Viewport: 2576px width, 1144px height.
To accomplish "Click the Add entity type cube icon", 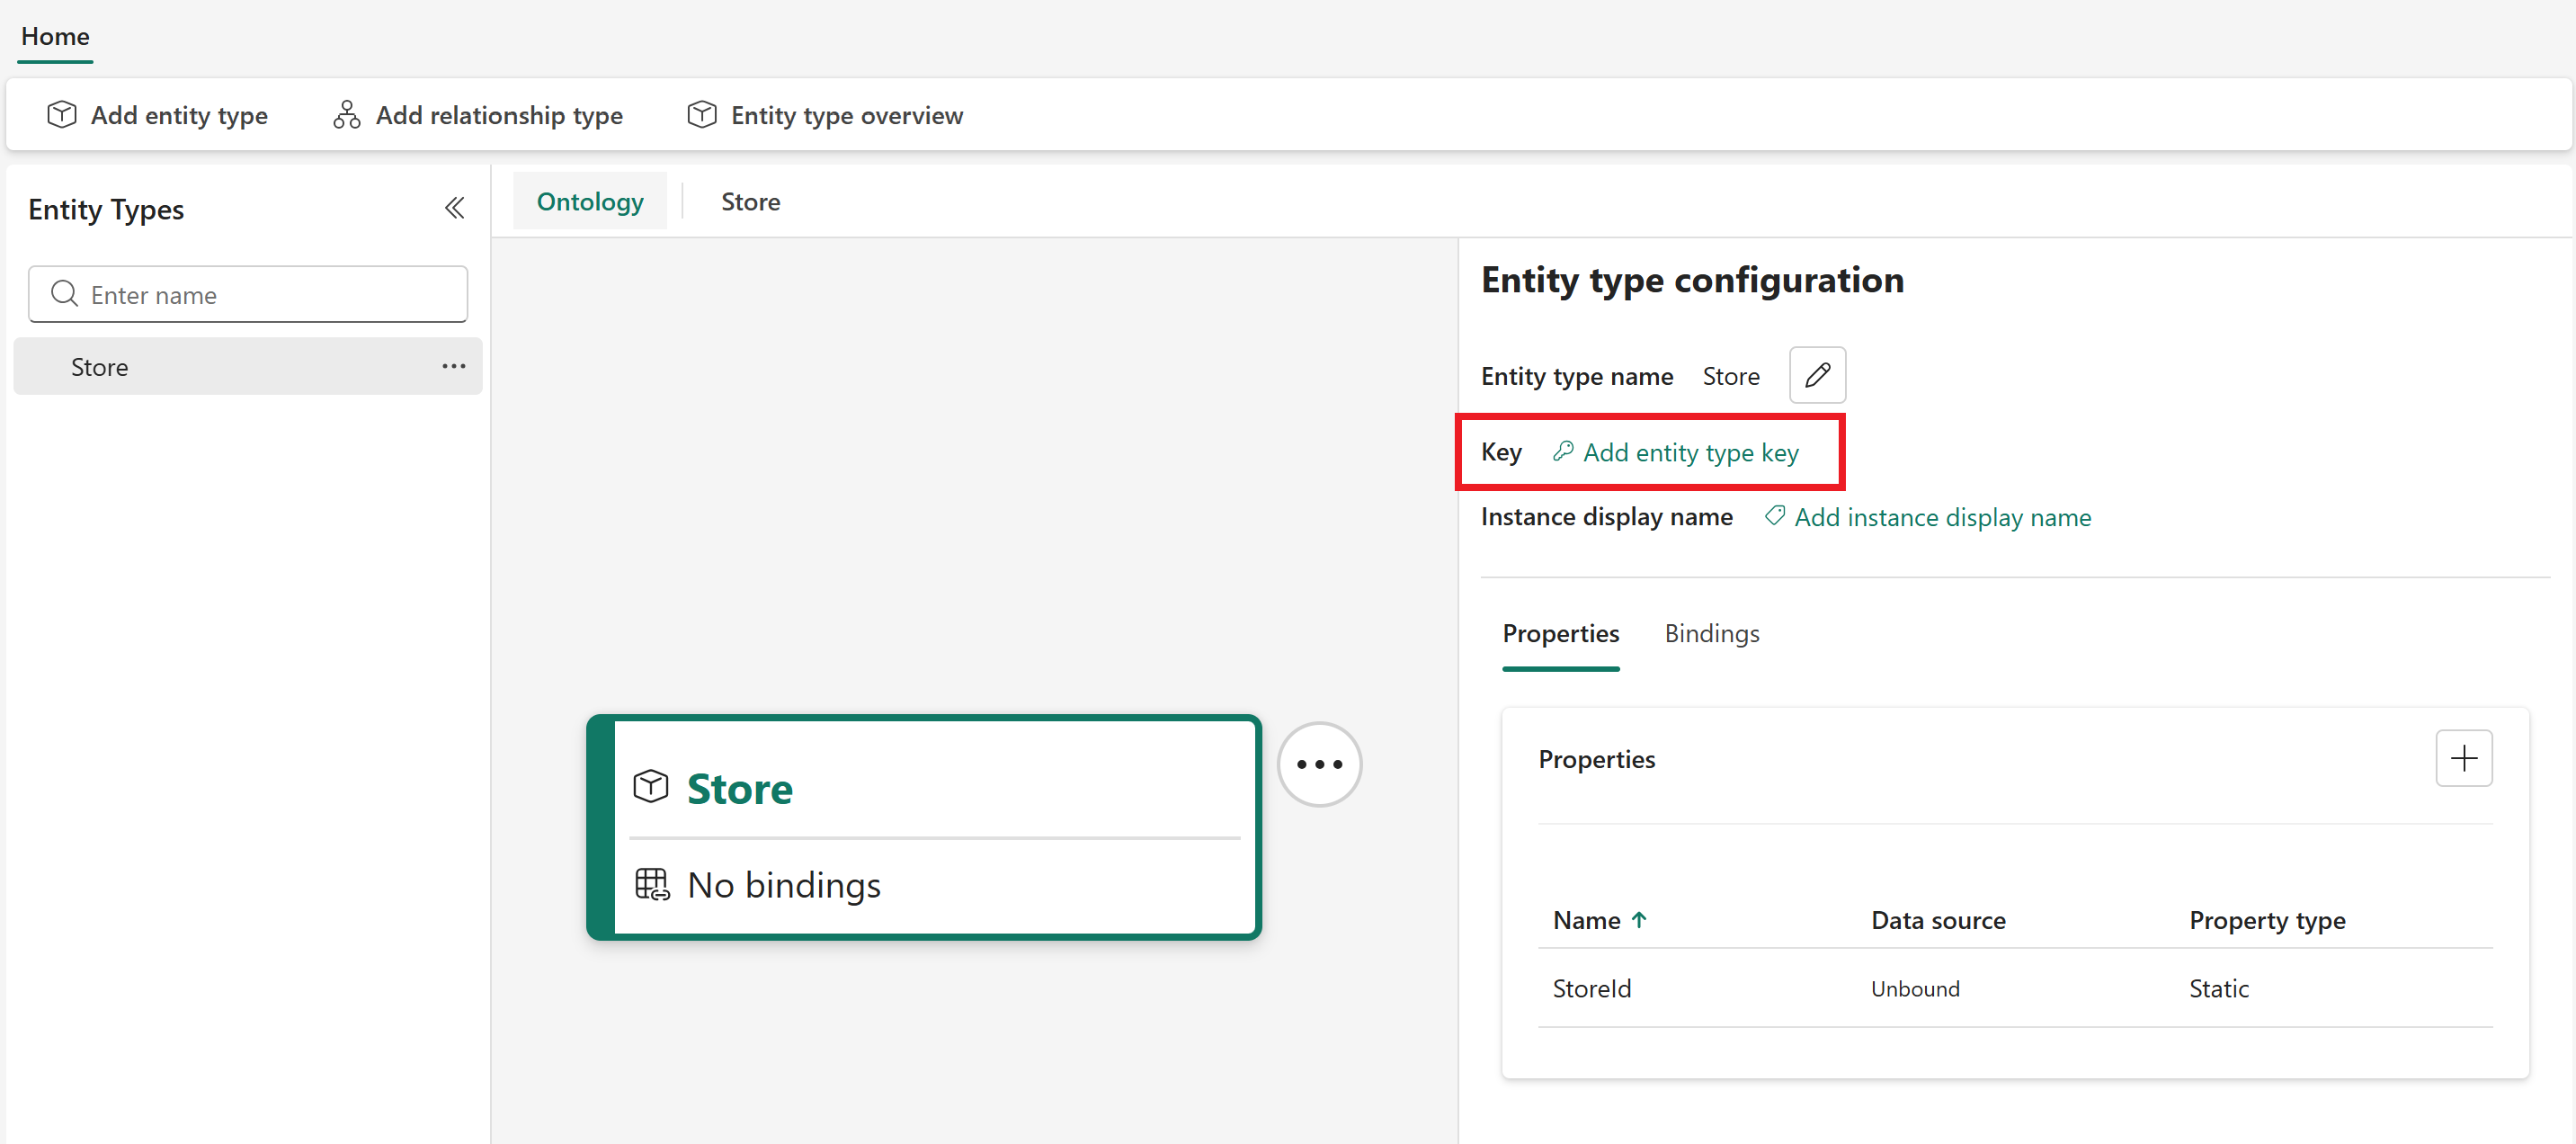I will [62, 115].
